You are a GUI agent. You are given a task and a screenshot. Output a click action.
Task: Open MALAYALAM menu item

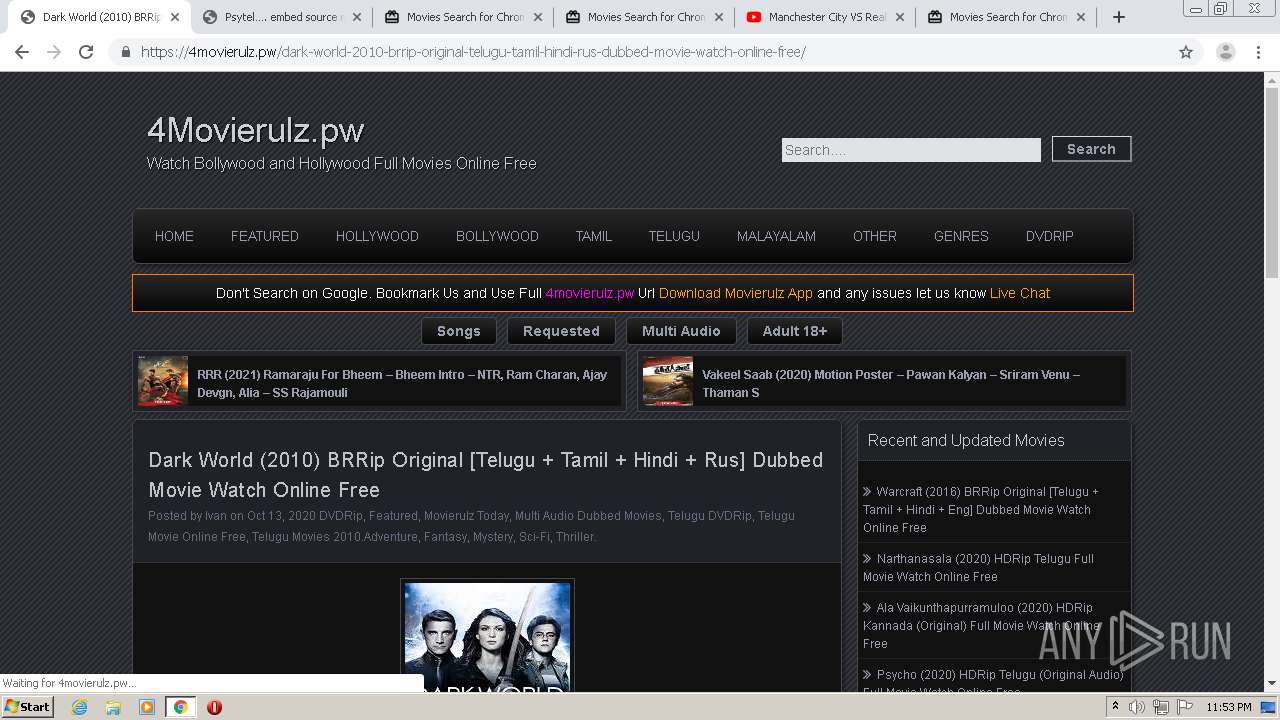pyautogui.click(x=776, y=236)
